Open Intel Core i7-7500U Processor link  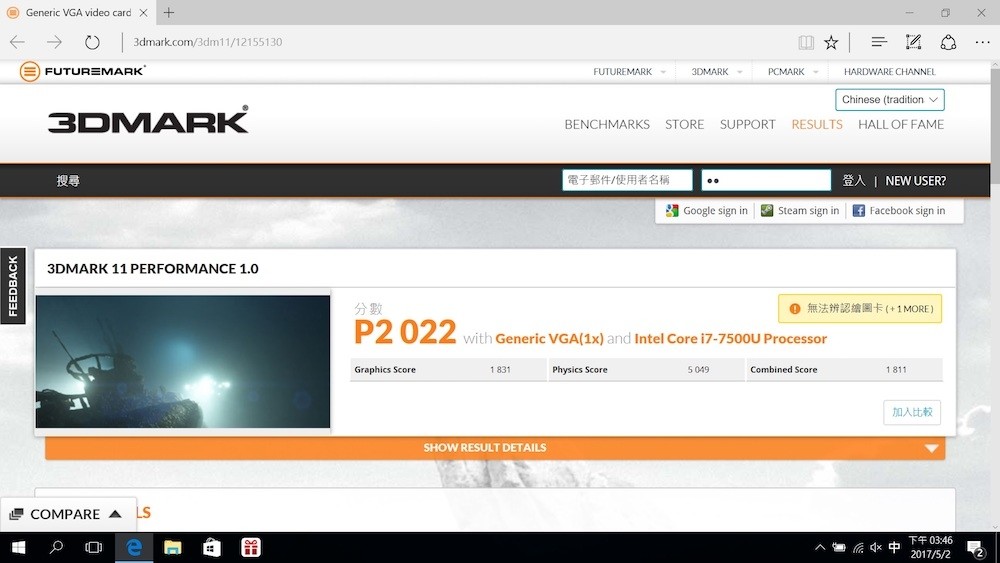click(730, 339)
